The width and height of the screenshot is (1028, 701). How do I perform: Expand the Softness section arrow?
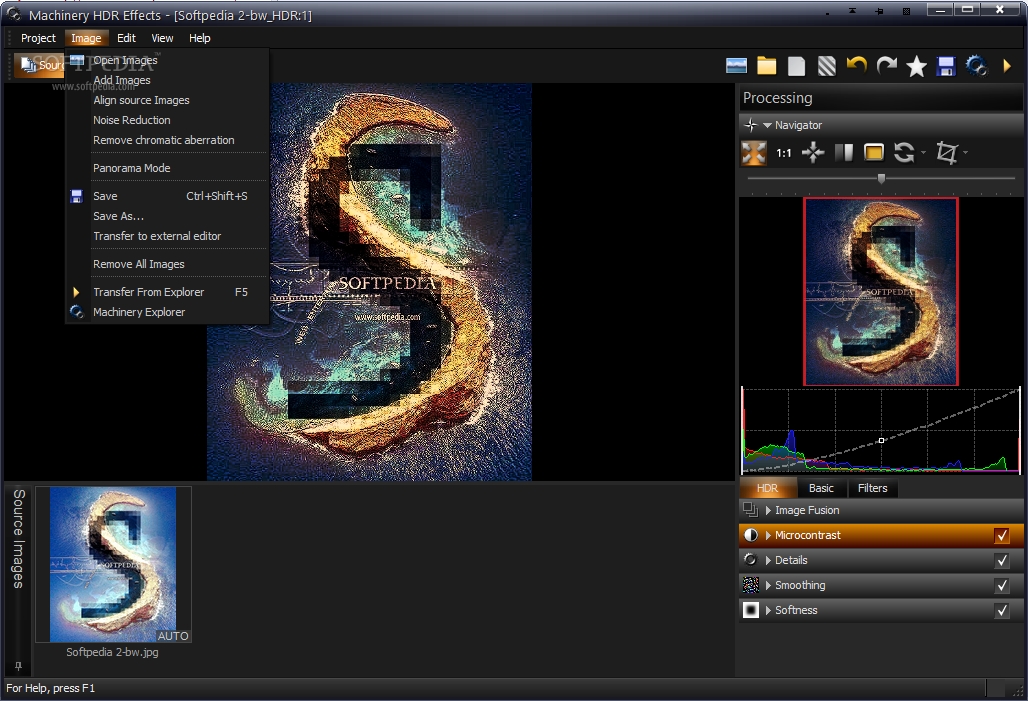click(768, 610)
